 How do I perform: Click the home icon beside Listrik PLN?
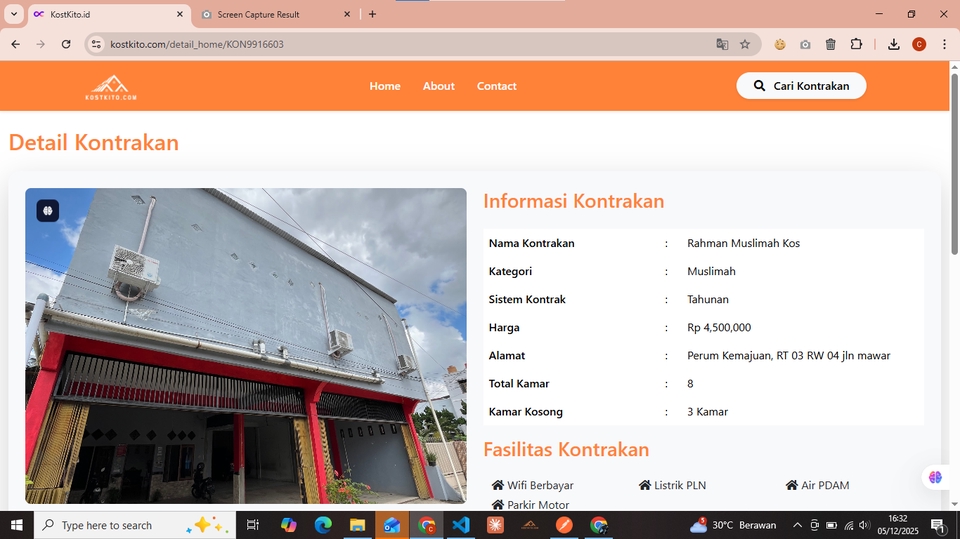pyautogui.click(x=645, y=485)
